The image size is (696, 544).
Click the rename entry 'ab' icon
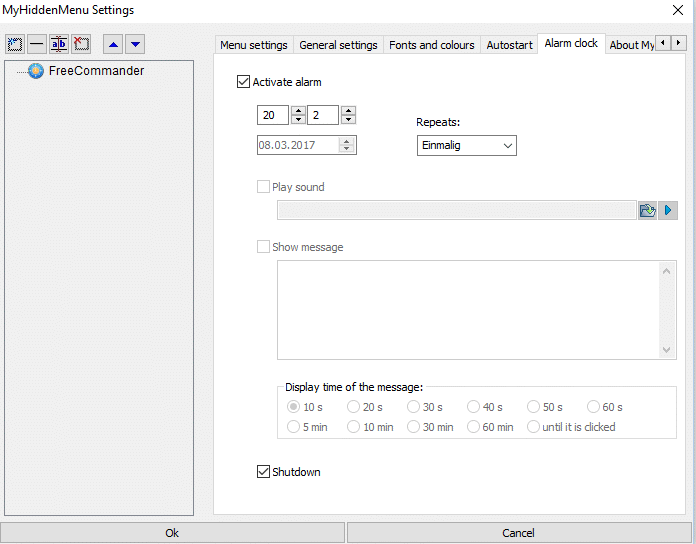pyautogui.click(x=59, y=44)
